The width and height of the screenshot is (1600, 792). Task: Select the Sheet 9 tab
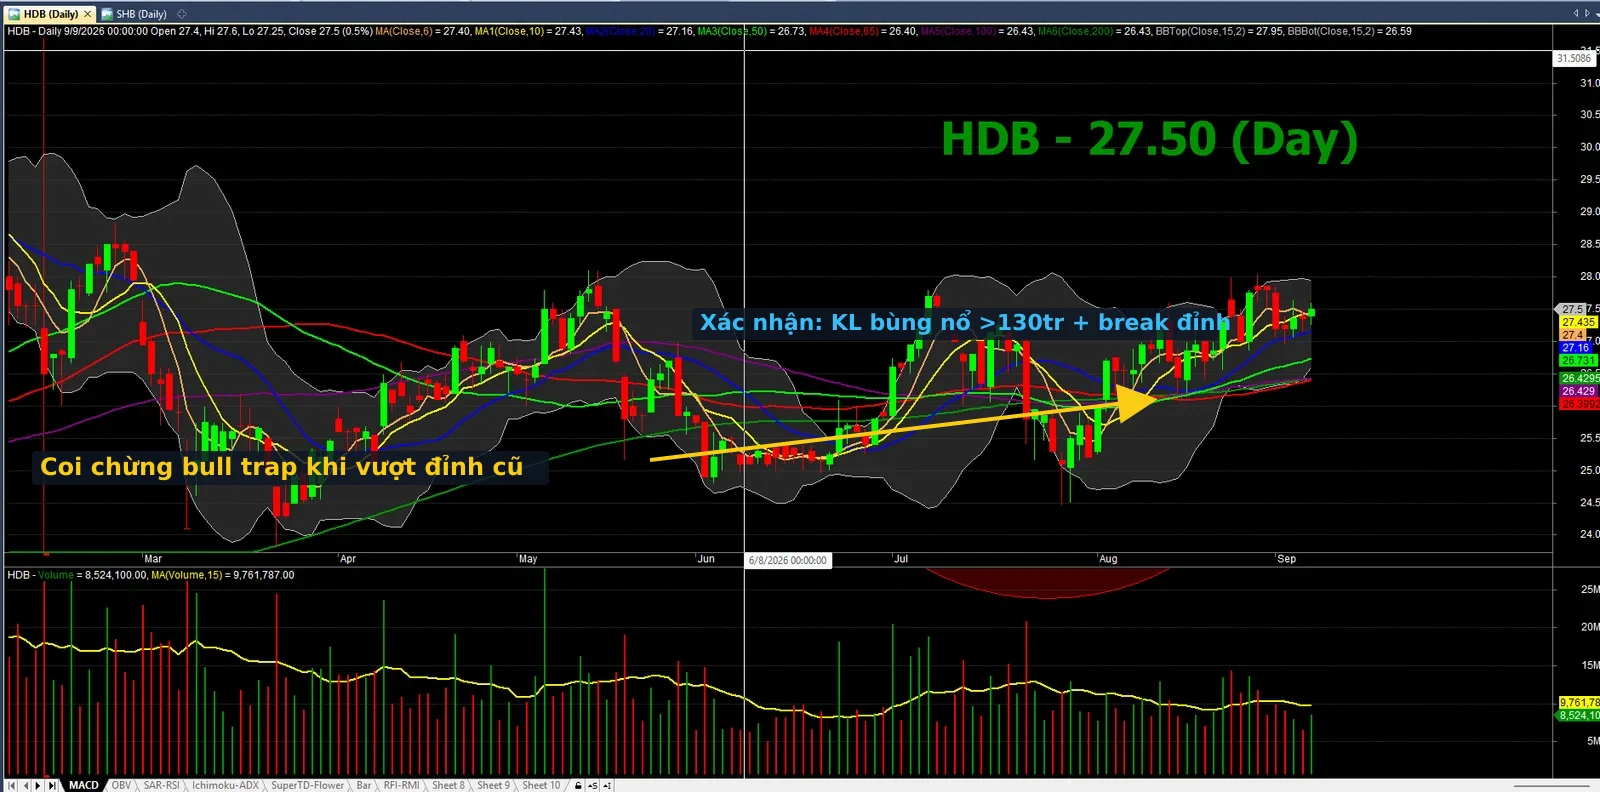tap(493, 785)
